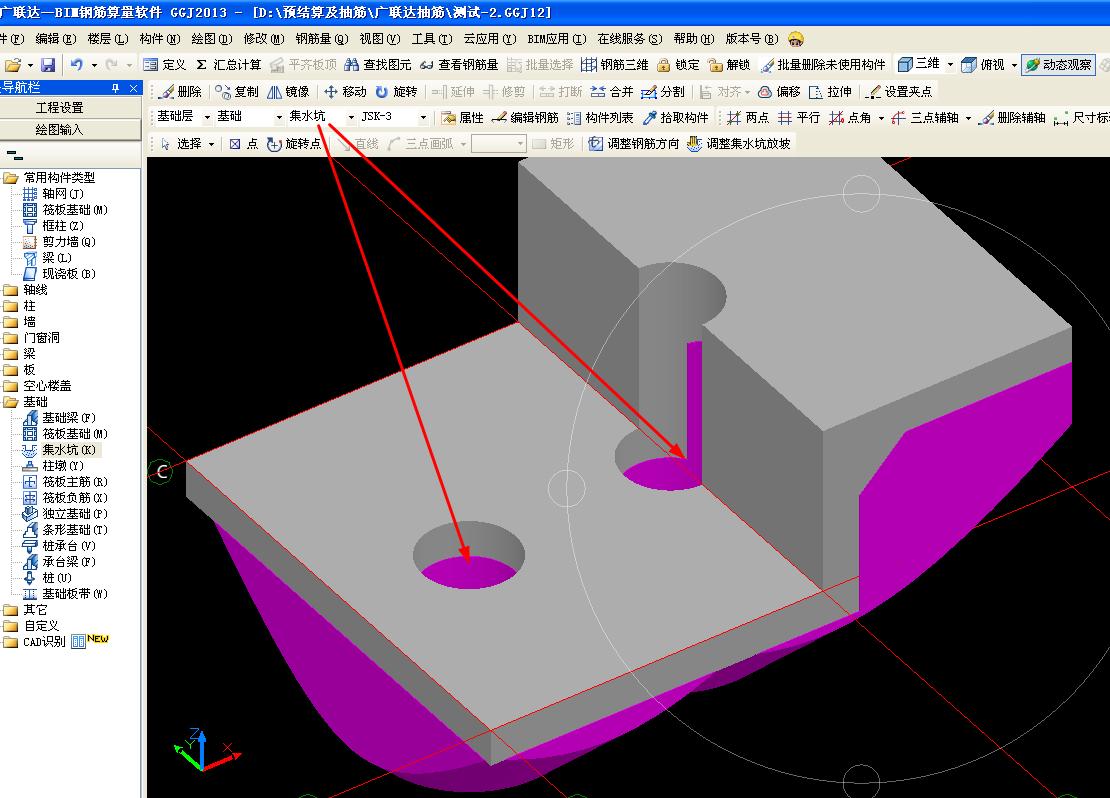
Task: Select 桩承台(V) tree item
Action: click(x=59, y=546)
